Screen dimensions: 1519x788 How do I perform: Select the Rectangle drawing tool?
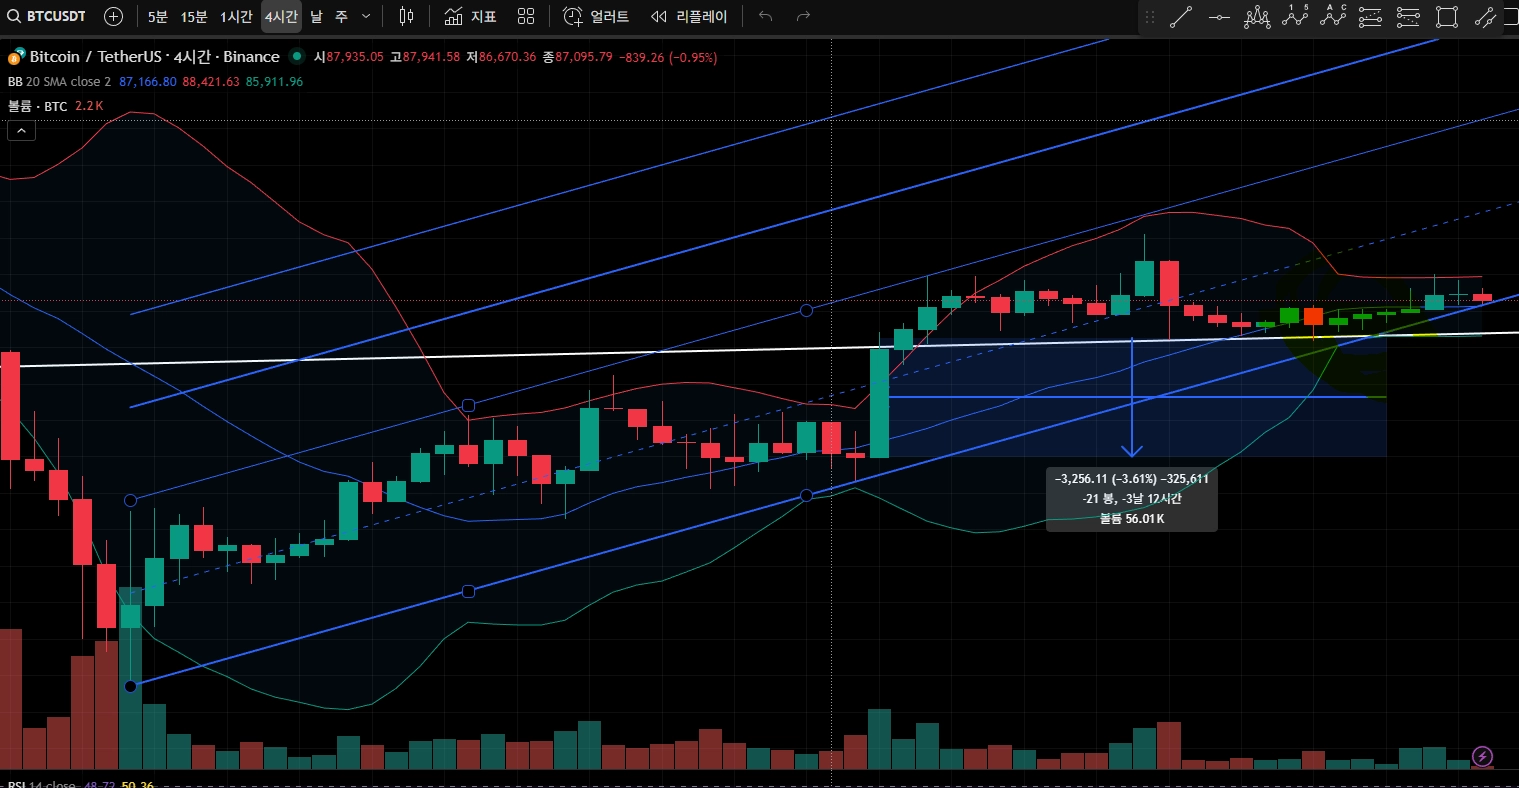(1446, 17)
